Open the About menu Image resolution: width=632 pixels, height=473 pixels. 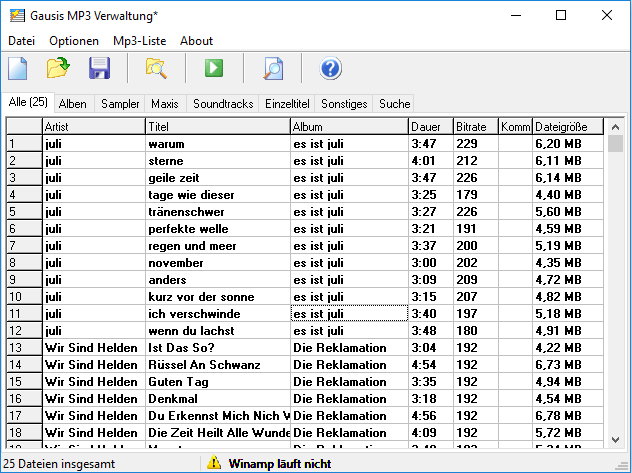pyautogui.click(x=196, y=41)
